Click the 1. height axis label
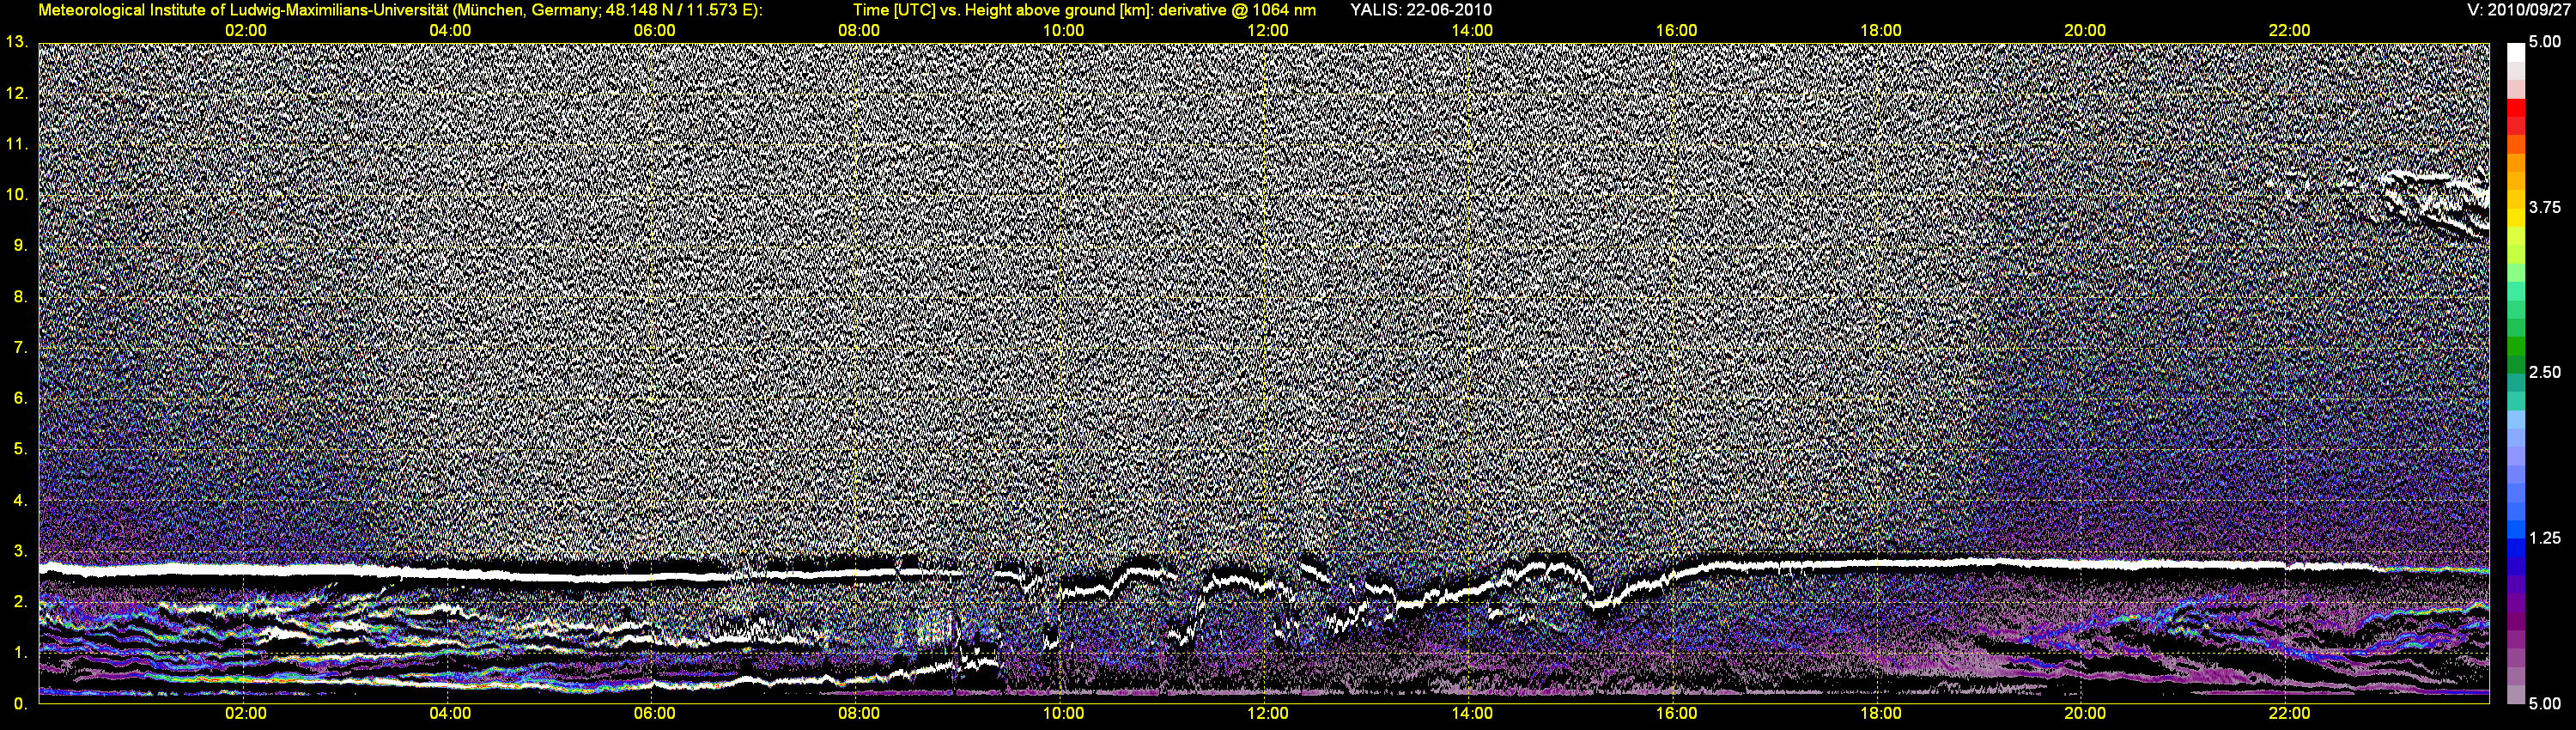Image resolution: width=2576 pixels, height=730 pixels. (x=21, y=653)
